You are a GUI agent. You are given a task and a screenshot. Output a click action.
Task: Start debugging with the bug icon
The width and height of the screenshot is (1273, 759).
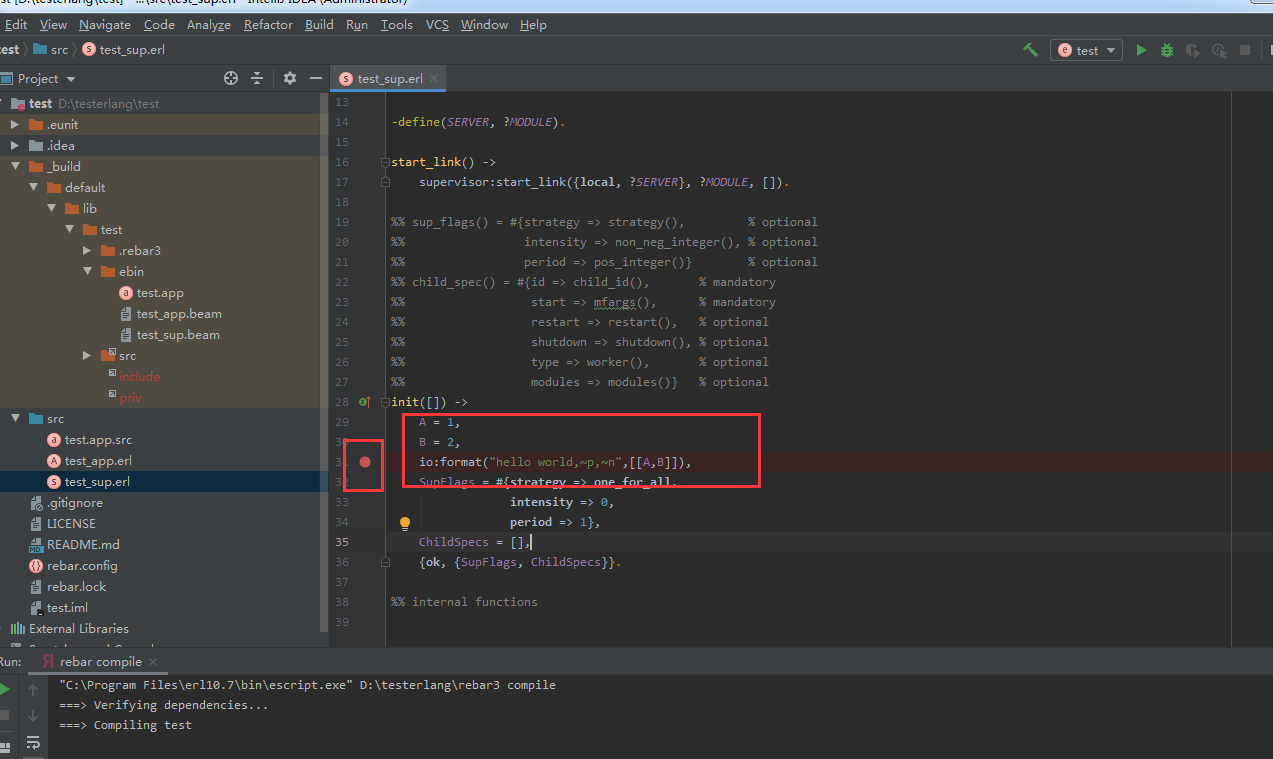[x=1166, y=49]
